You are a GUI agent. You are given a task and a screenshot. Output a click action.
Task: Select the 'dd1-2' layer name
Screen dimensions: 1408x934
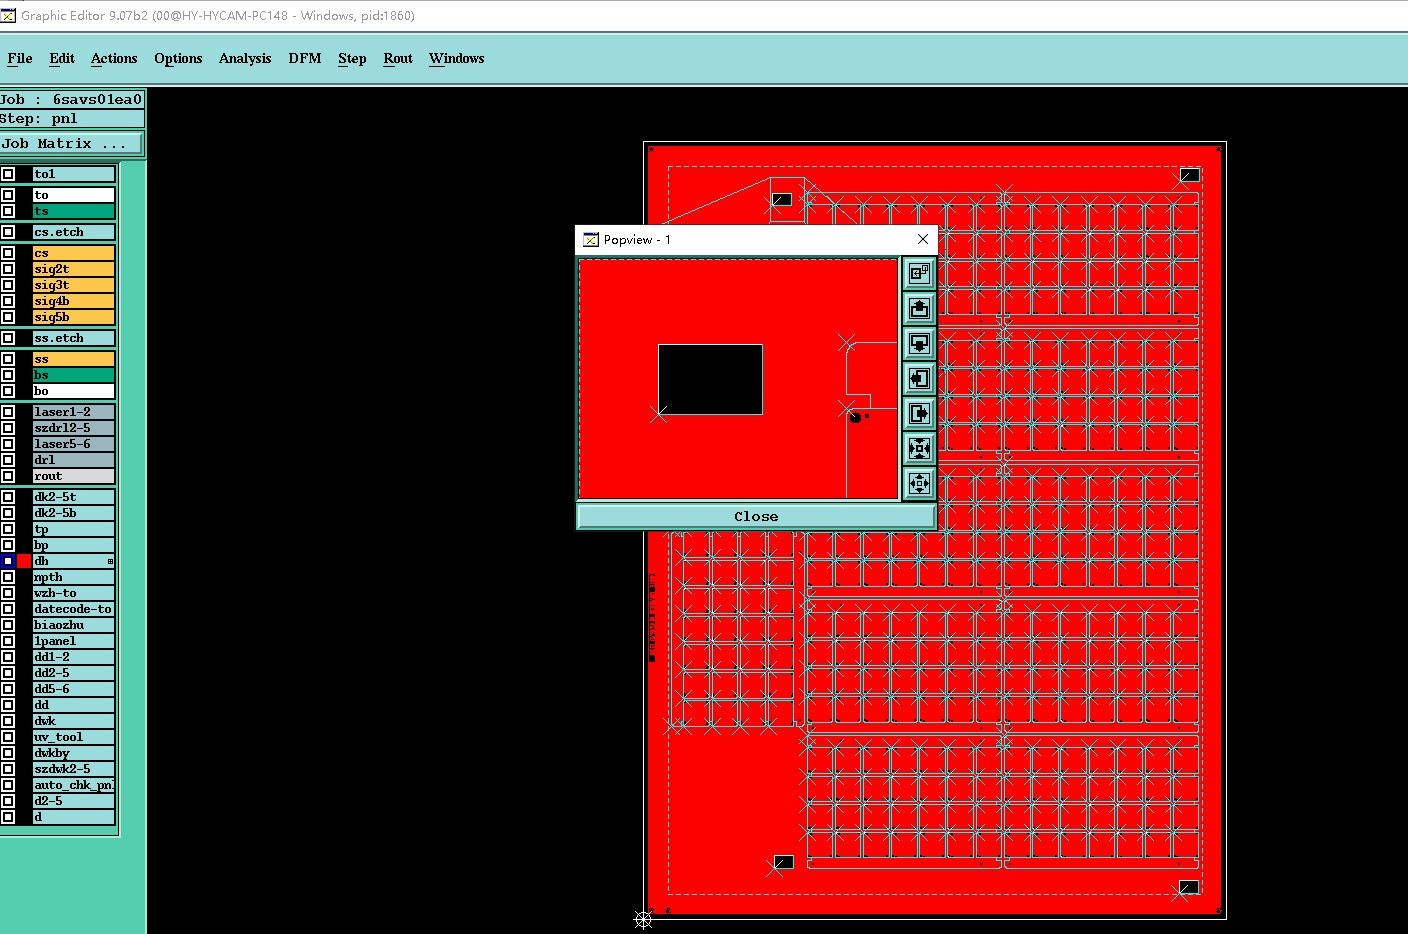coord(74,657)
